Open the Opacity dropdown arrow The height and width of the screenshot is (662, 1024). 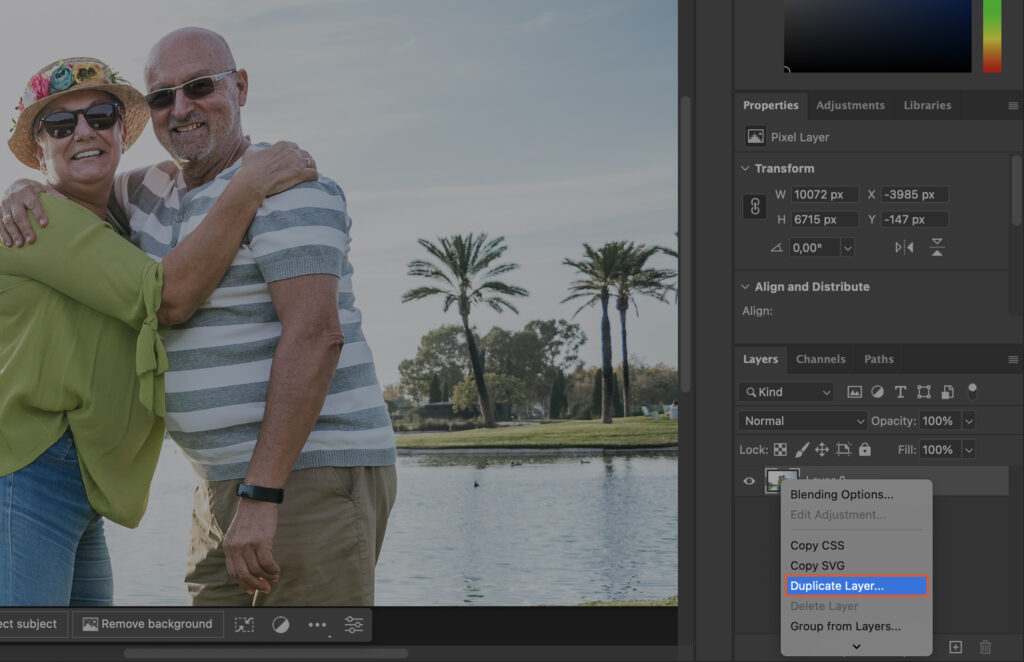(969, 420)
